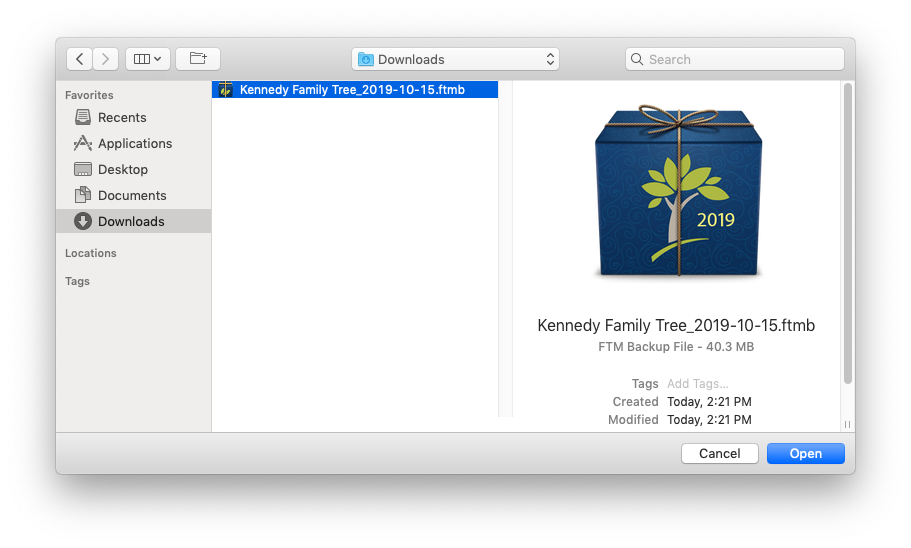Click the Open button
The image size is (911, 548).
coord(805,453)
